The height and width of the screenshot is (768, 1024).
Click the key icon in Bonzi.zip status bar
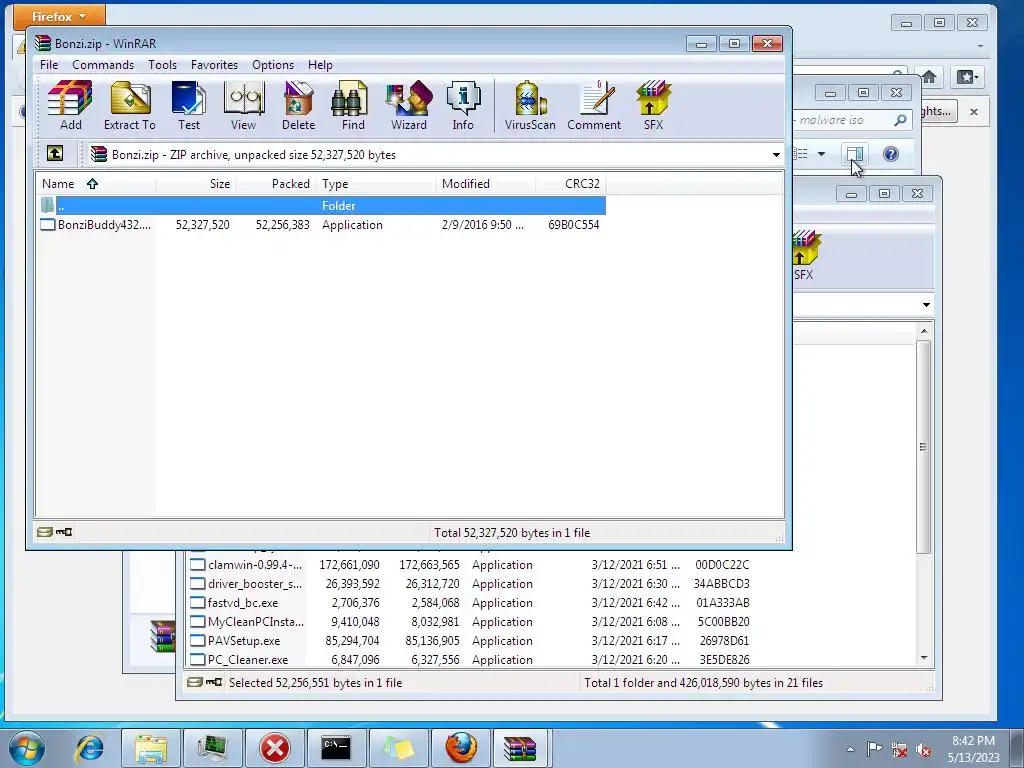pyautogui.click(x=64, y=532)
